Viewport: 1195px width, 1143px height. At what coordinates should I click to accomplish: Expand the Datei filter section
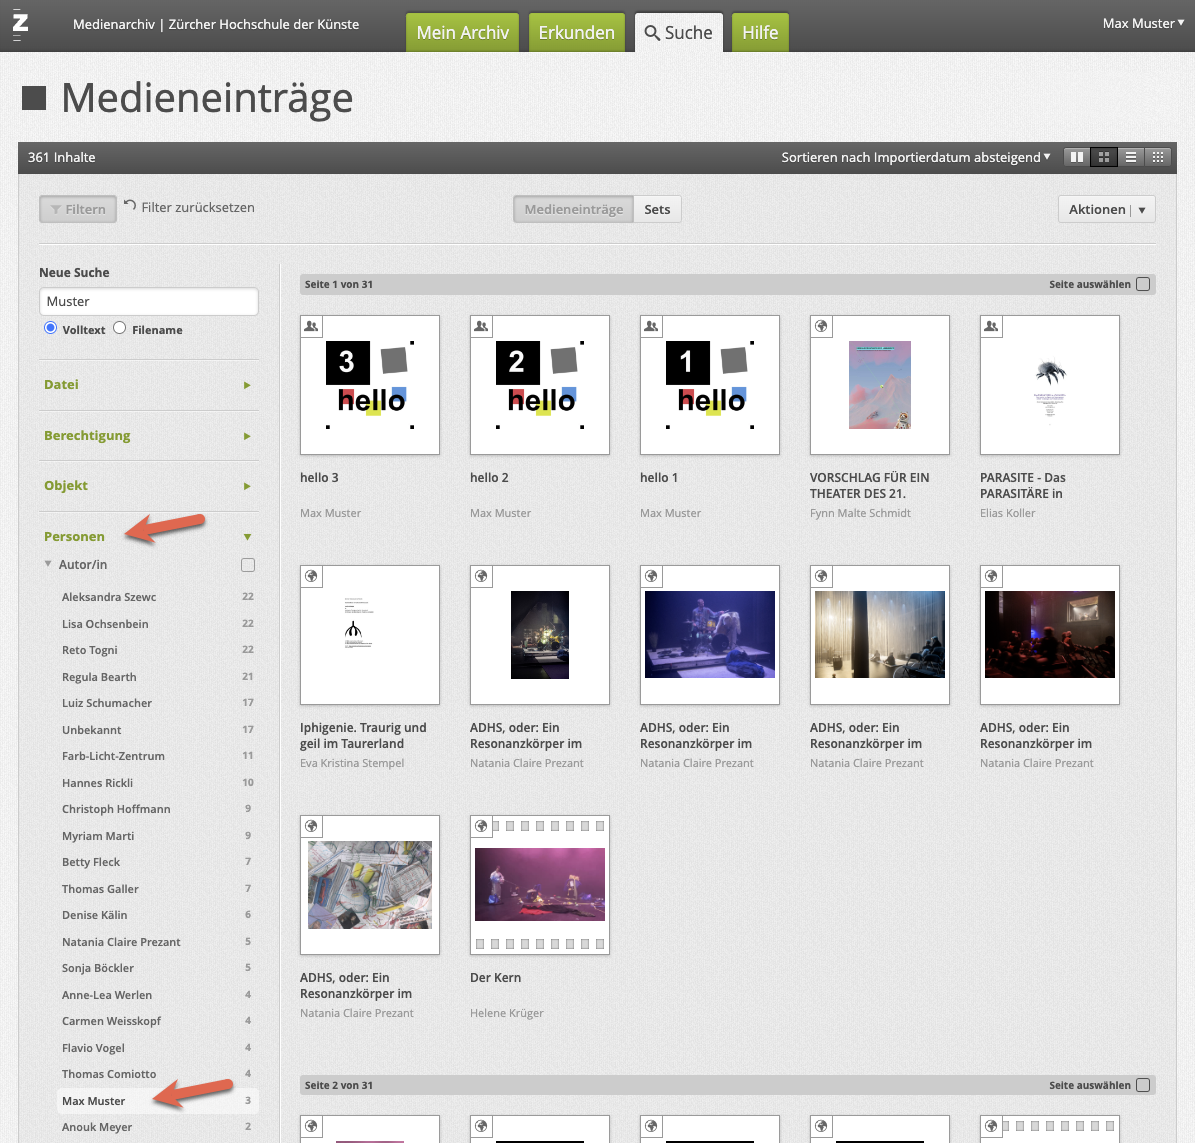point(149,385)
